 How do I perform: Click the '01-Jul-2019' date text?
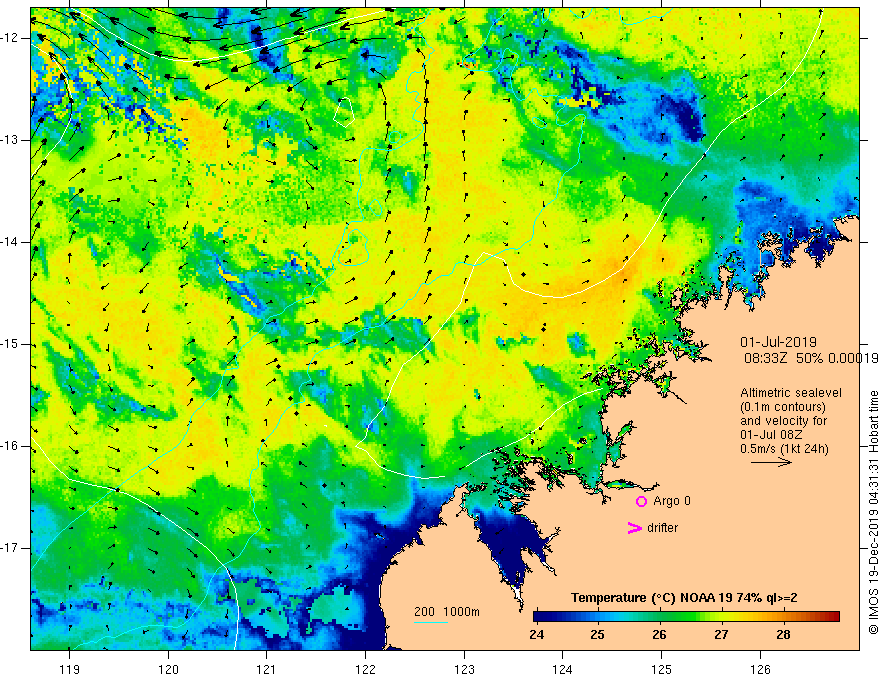coord(778,342)
